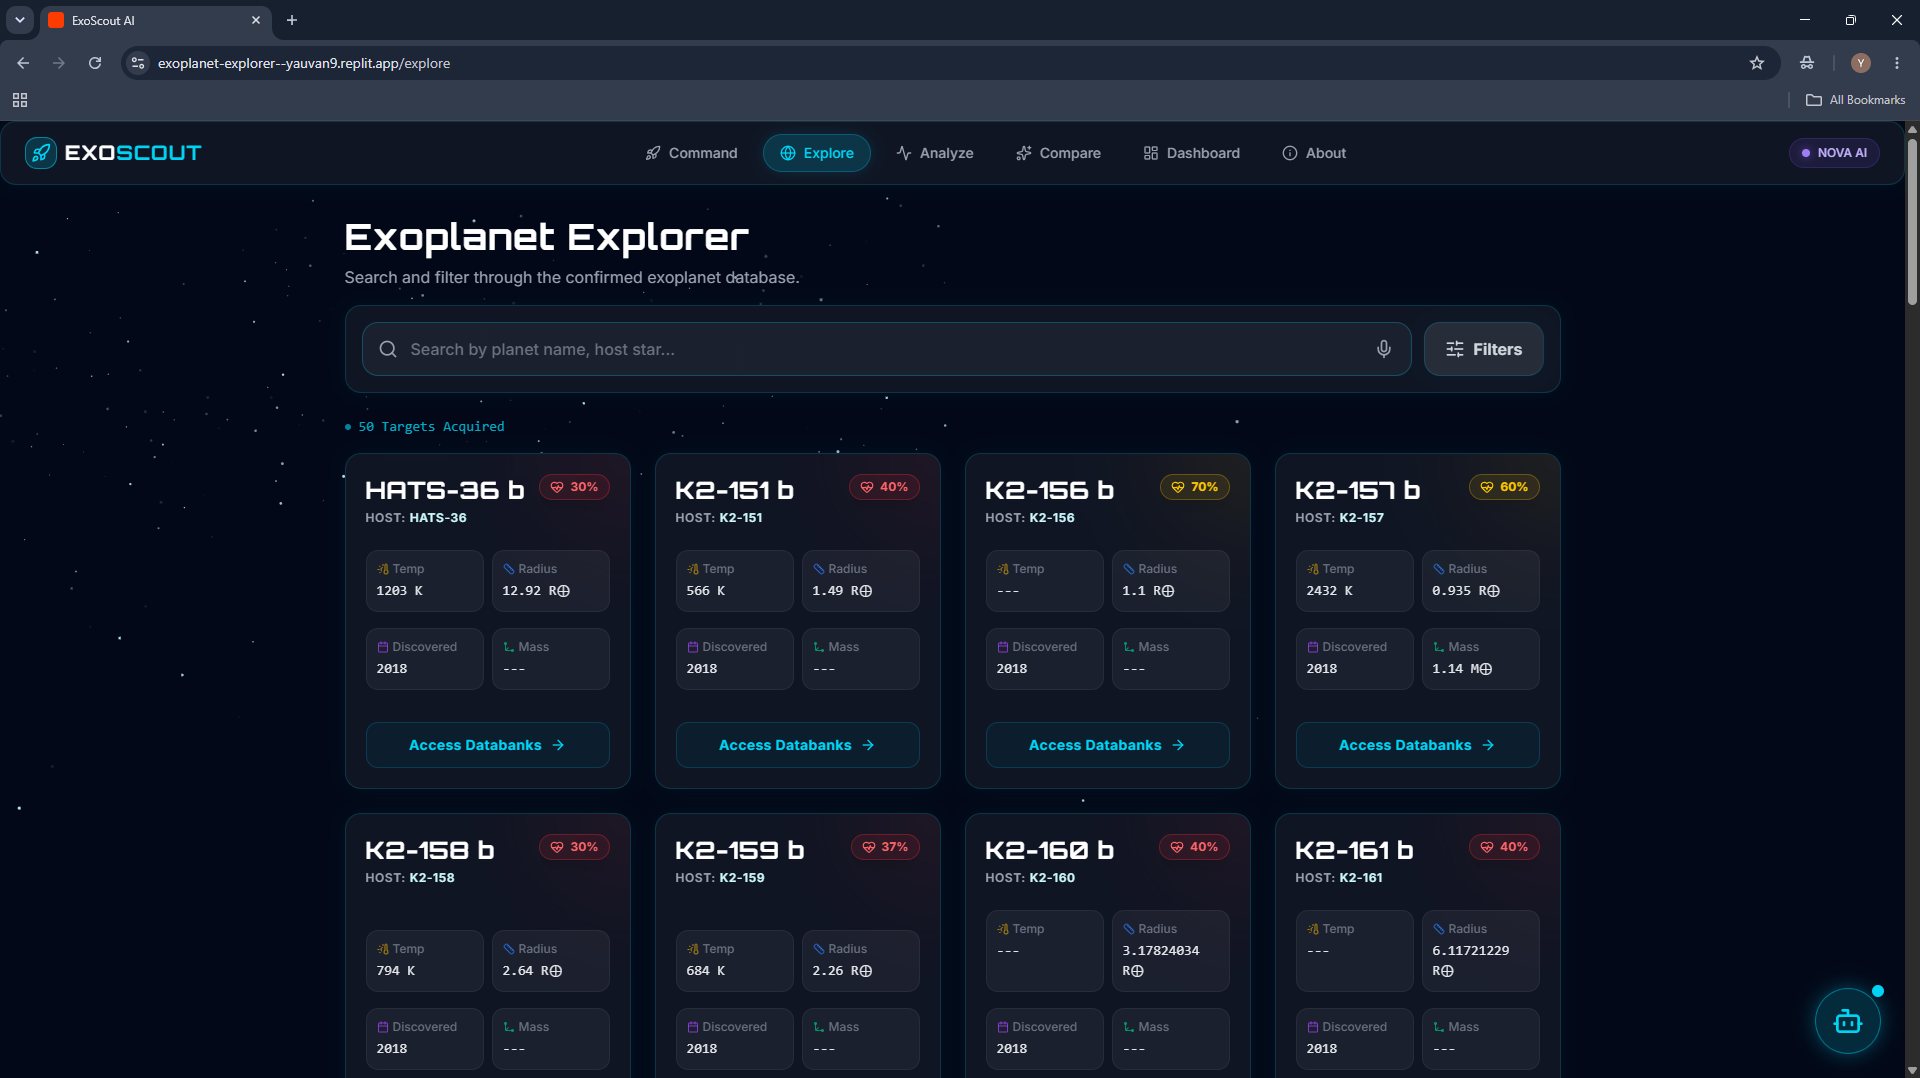
Task: Click the K2-161 b planet title
Action: click(1354, 850)
